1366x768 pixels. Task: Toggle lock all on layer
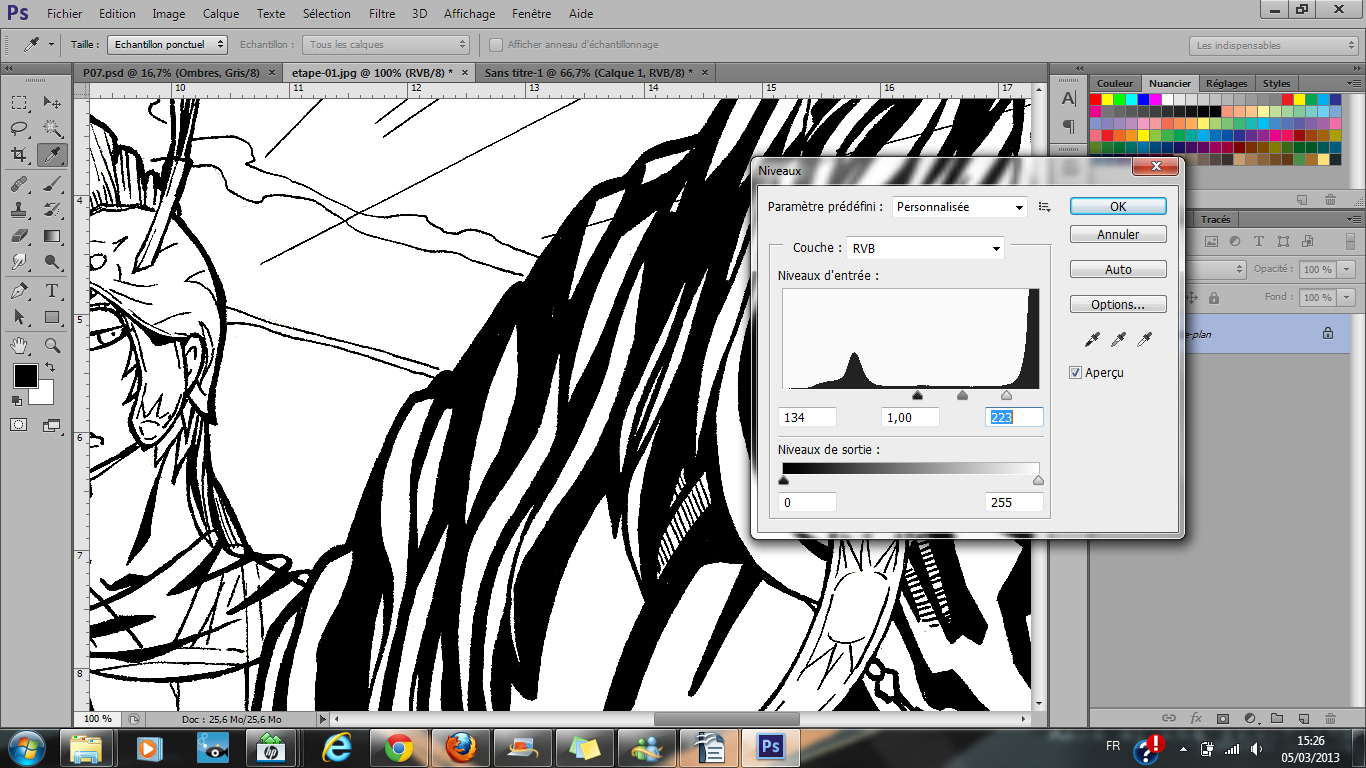[1213, 298]
